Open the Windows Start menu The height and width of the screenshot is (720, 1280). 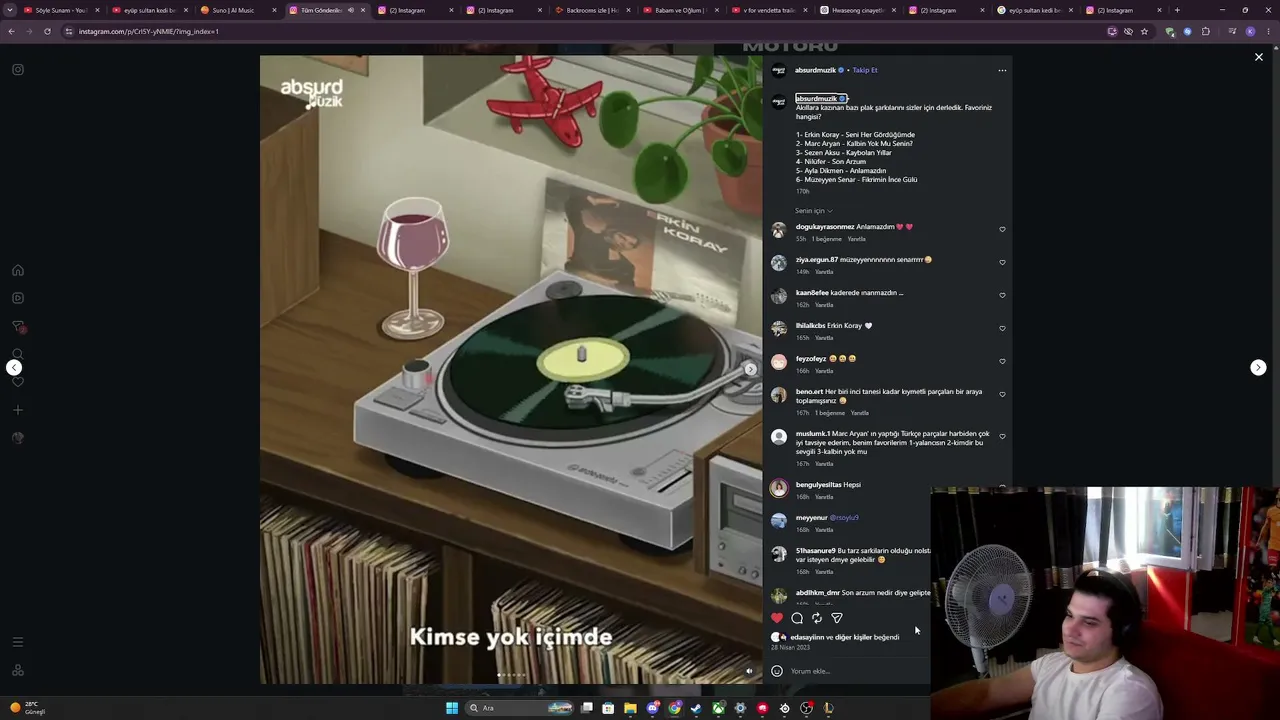pyautogui.click(x=452, y=708)
